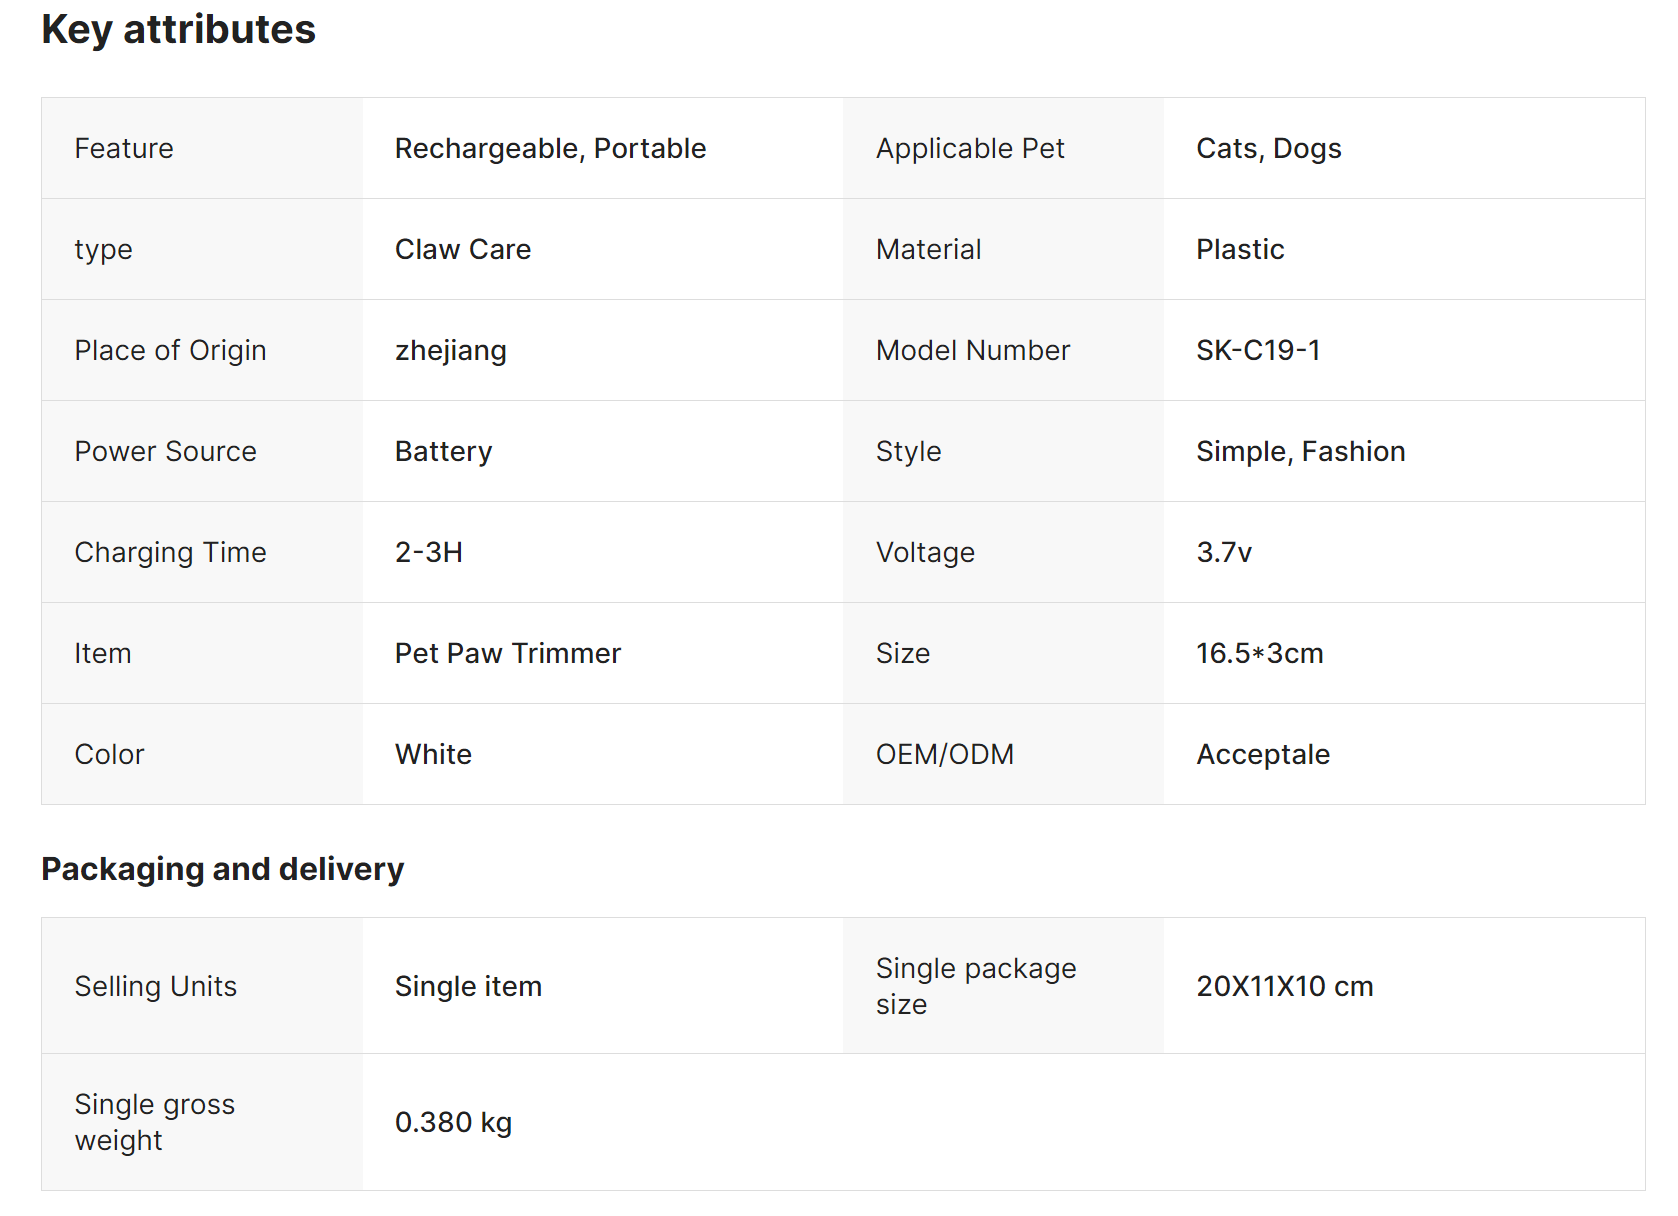1678x1216 pixels.
Task: Click the Simple, Fashion style value
Action: (1300, 451)
